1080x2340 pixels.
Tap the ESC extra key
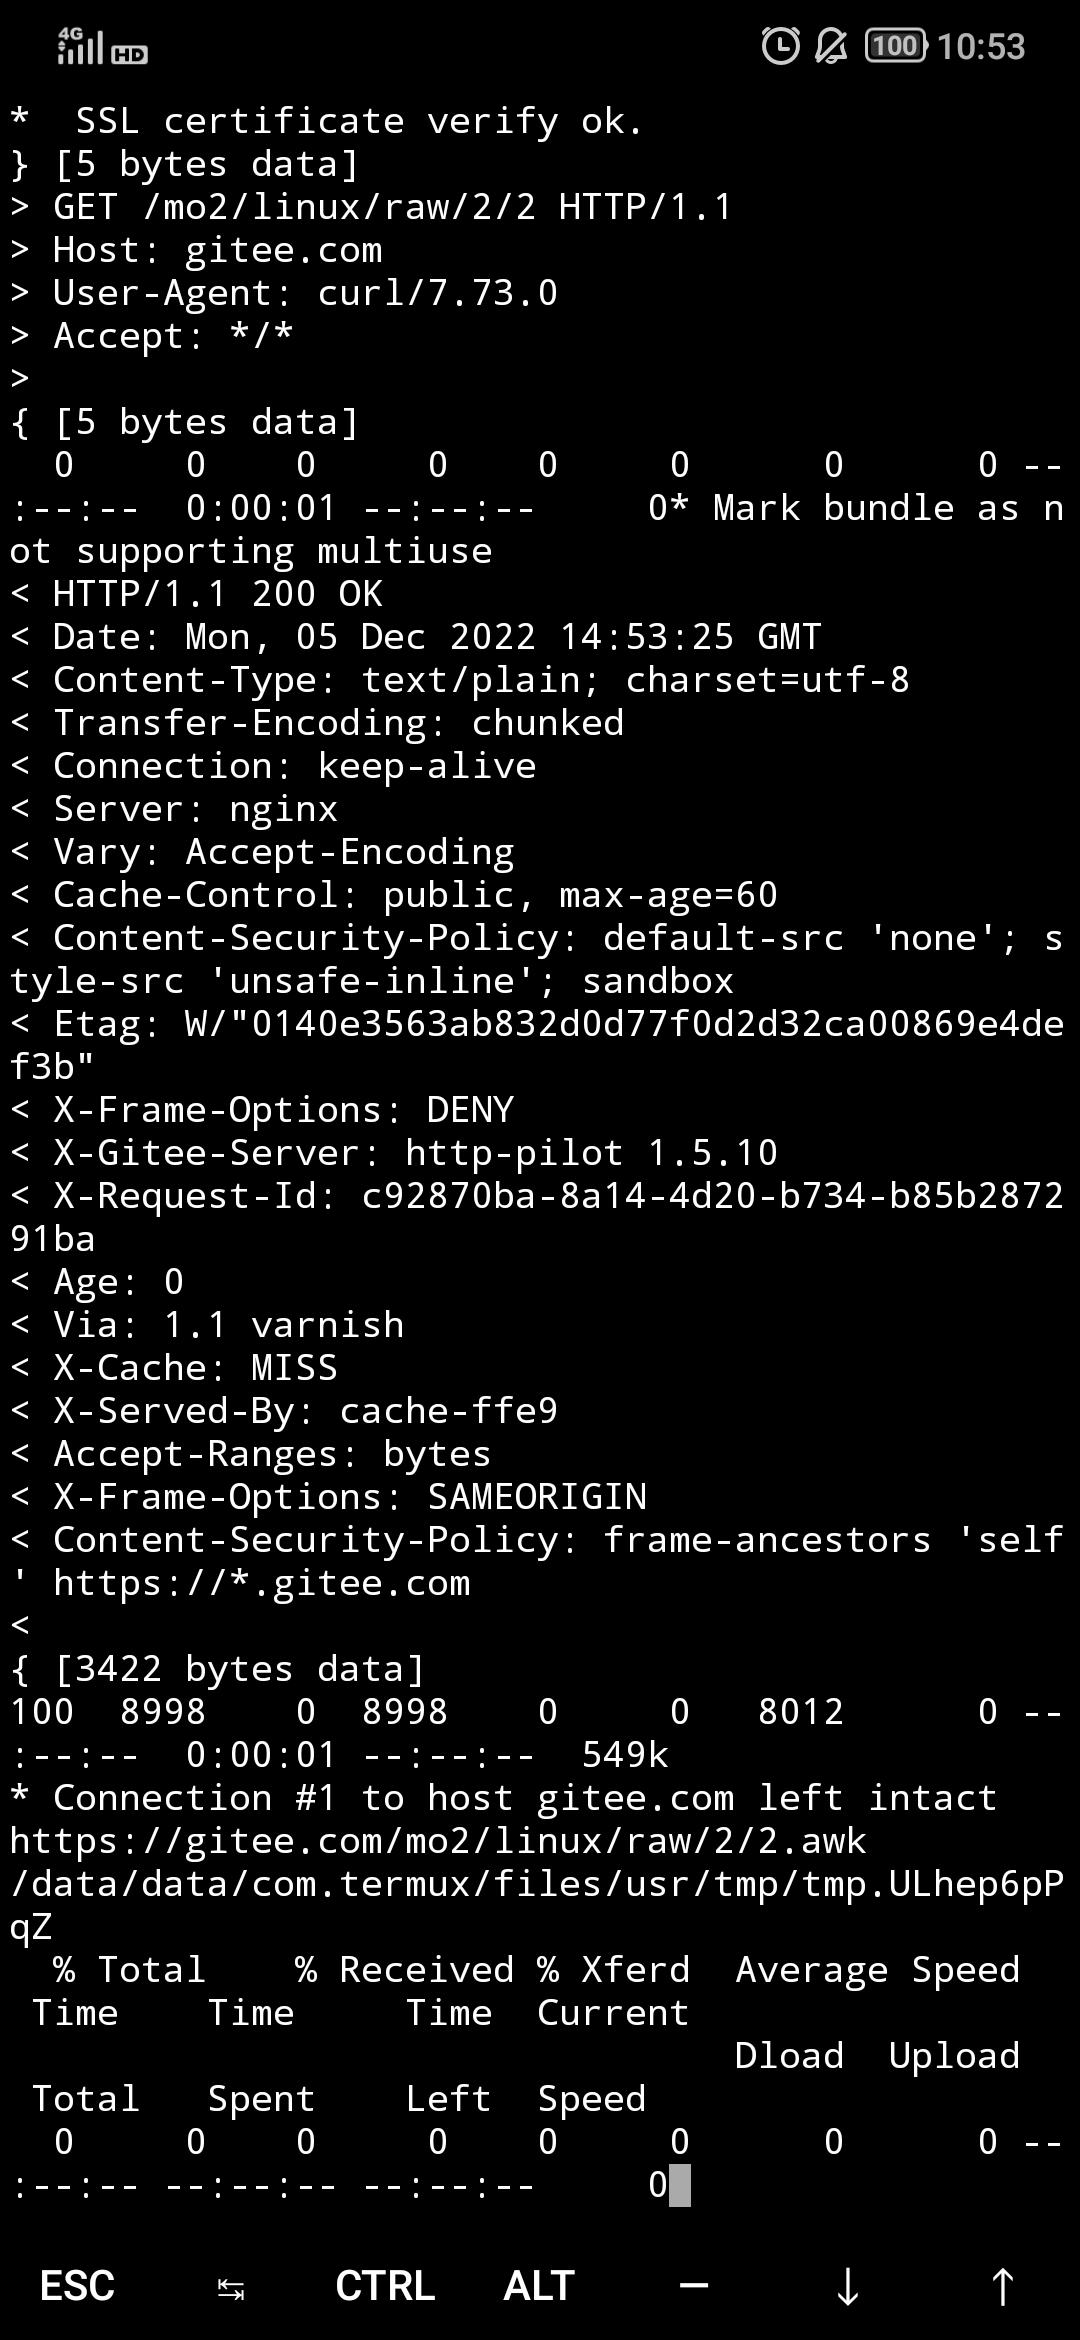point(77,2286)
